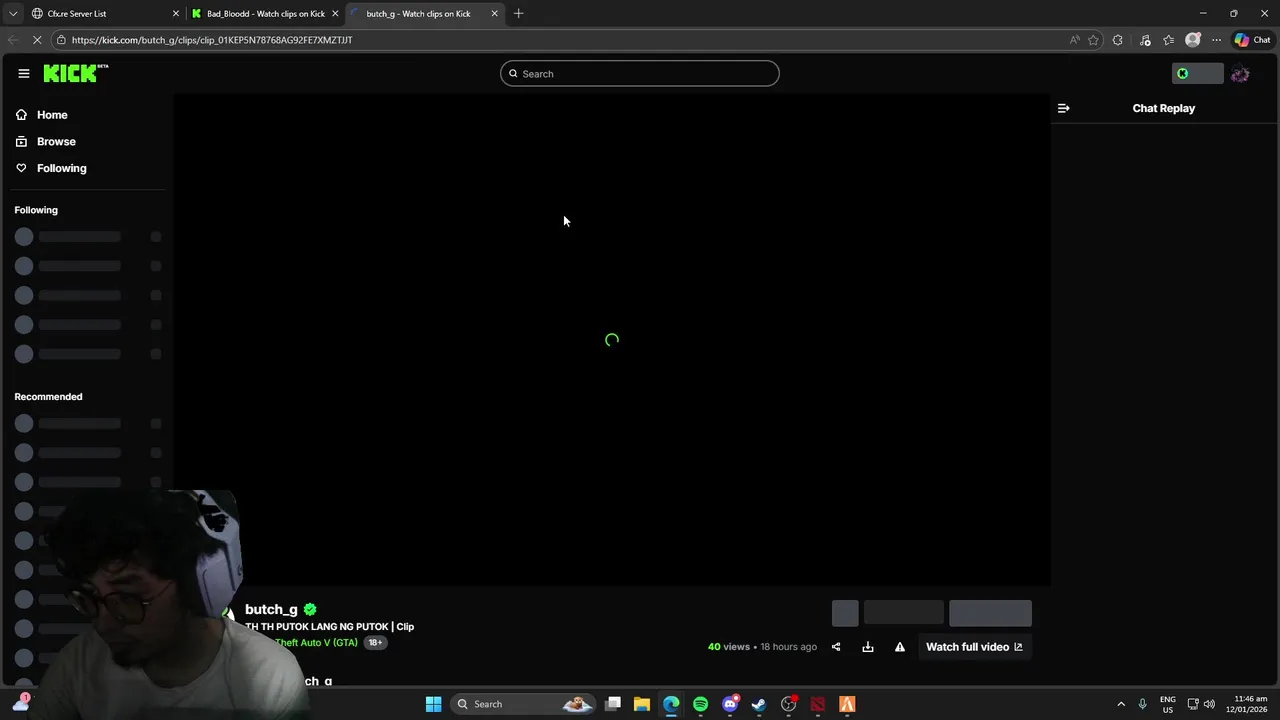Open orange app taskbar icon
Viewport: 1280px width, 720px height.
(847, 704)
